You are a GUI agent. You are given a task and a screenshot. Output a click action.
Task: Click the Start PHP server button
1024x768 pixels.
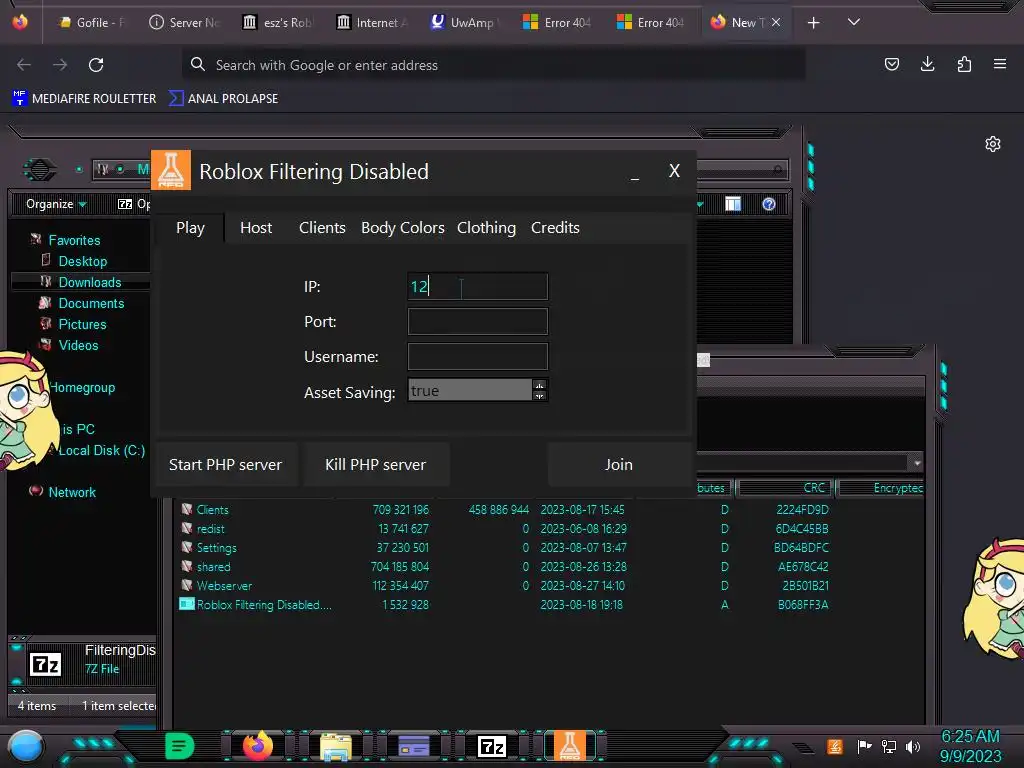pyautogui.click(x=225, y=464)
